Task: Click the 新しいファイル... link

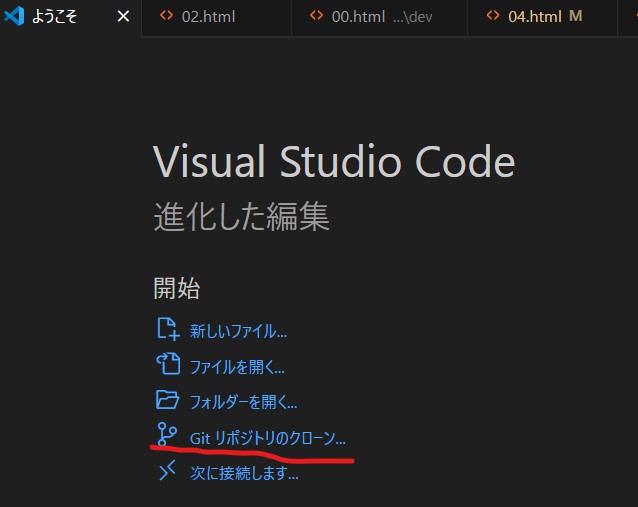Action: (x=238, y=331)
